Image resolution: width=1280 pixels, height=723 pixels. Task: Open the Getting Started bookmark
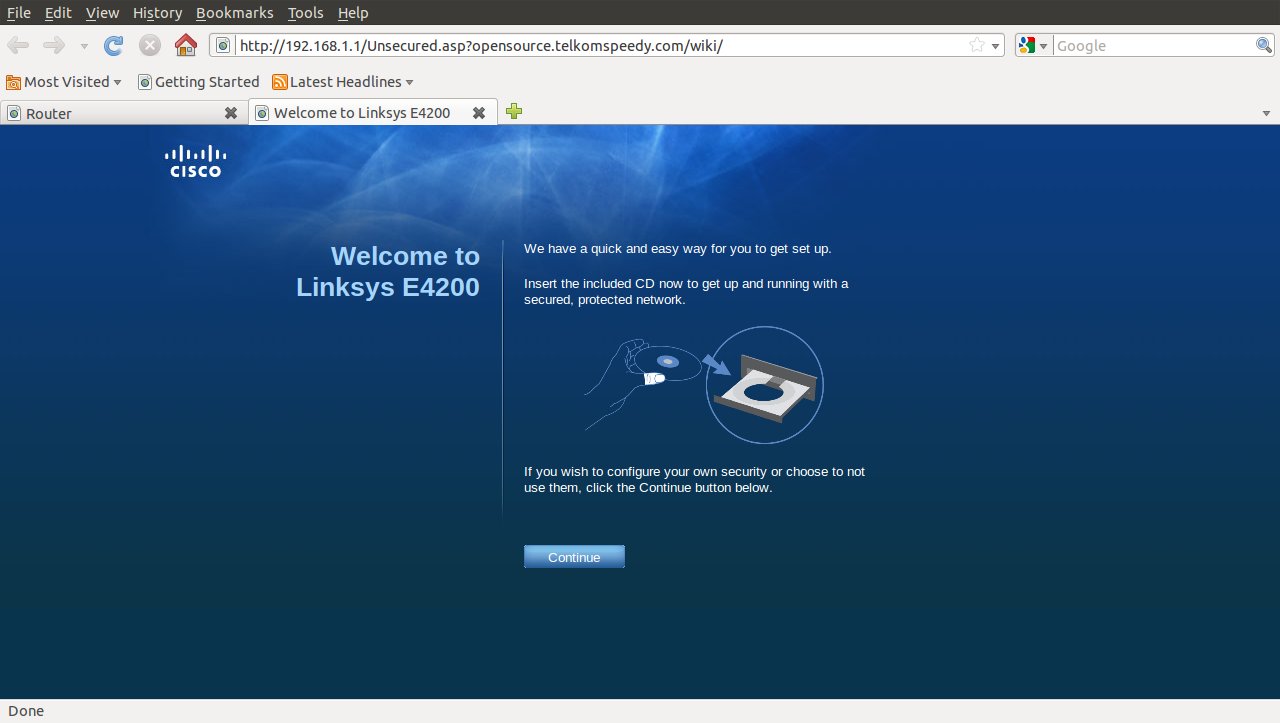(198, 82)
